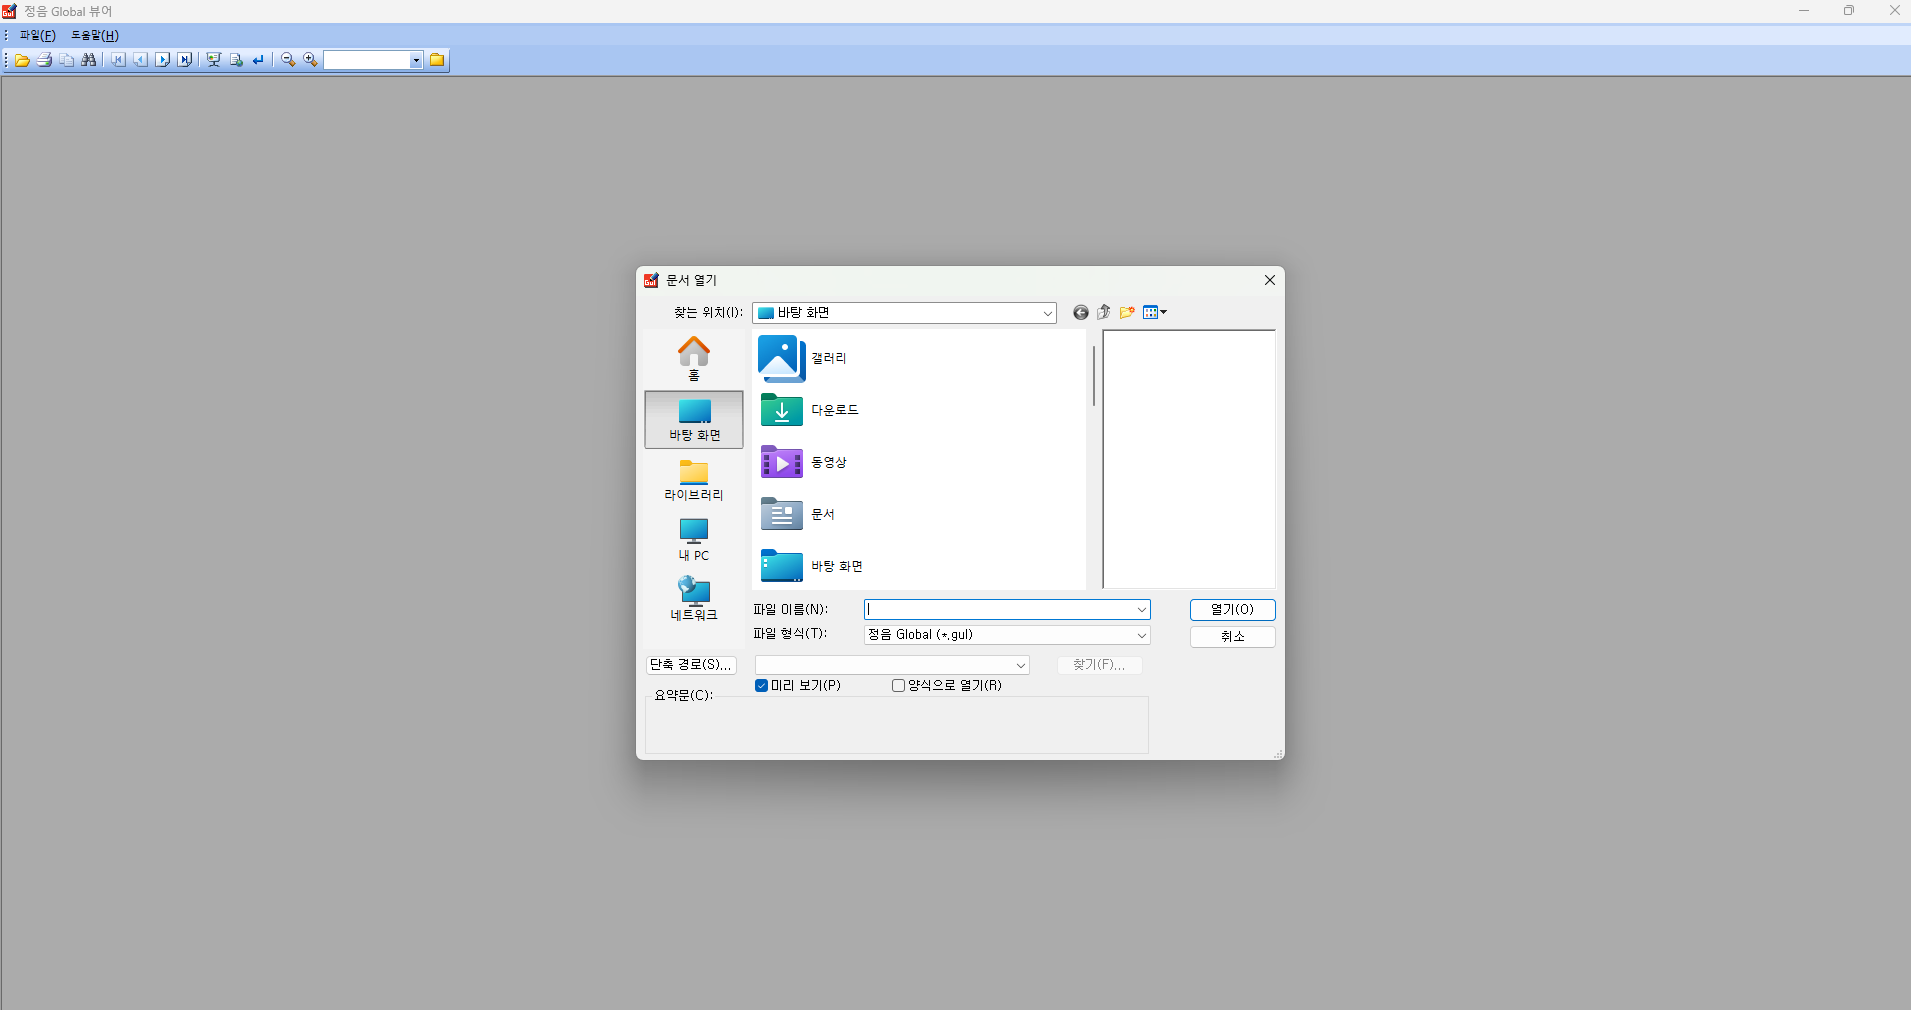Image resolution: width=1911 pixels, height=1010 pixels.
Task: Click the 단축 경로(S)... button
Action: point(691,665)
